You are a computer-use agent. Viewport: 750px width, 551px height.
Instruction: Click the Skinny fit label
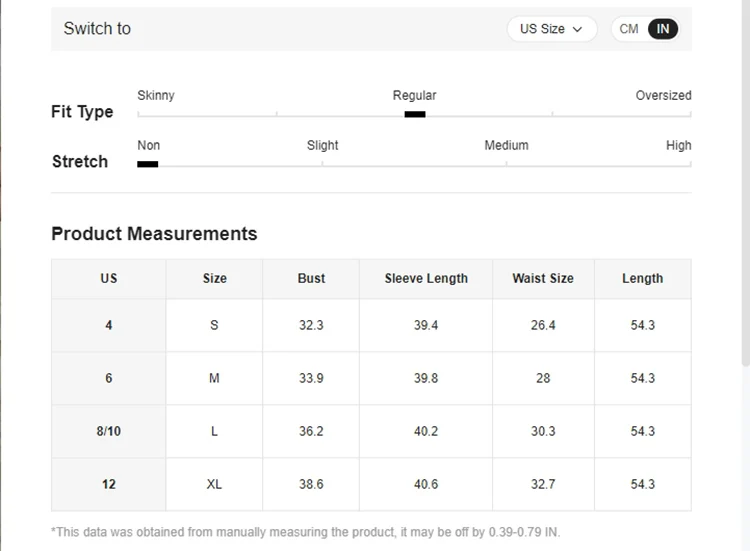[156, 95]
